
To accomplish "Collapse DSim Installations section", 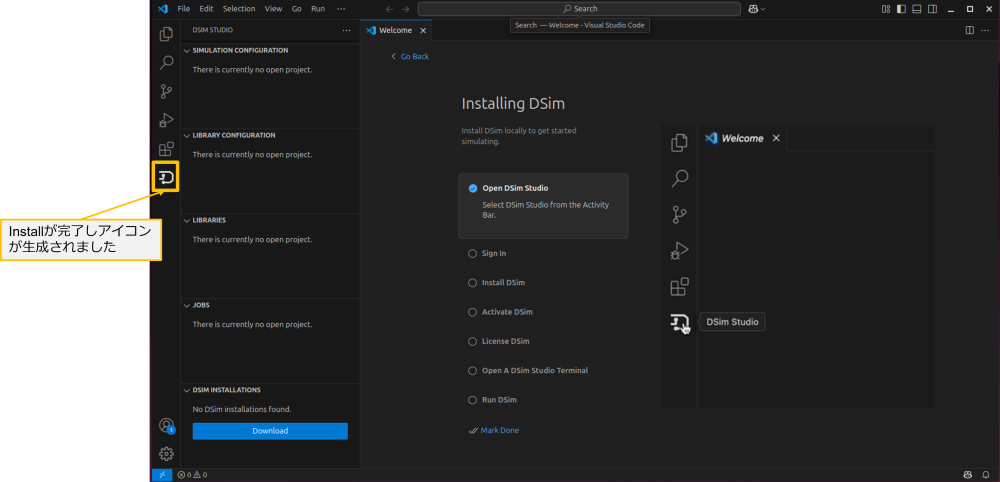I will pos(270,390).
